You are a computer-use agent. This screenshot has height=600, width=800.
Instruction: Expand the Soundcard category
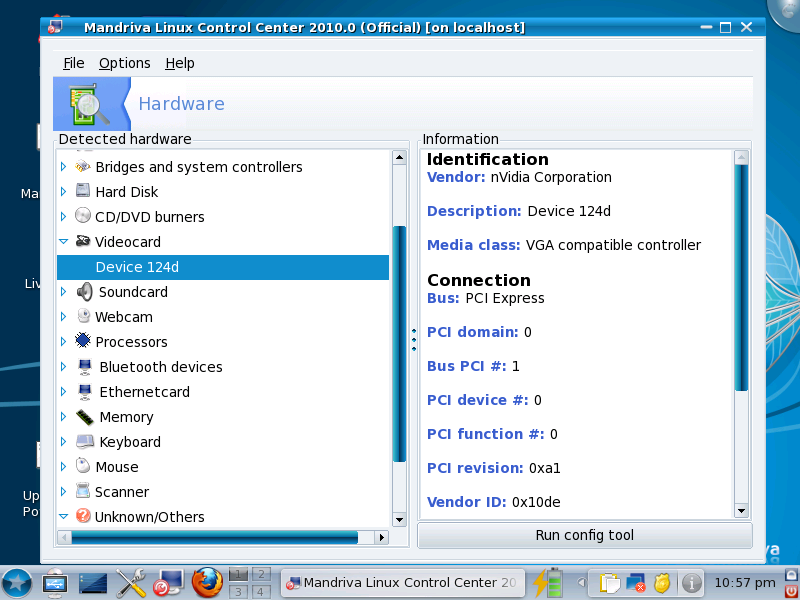tap(63, 291)
